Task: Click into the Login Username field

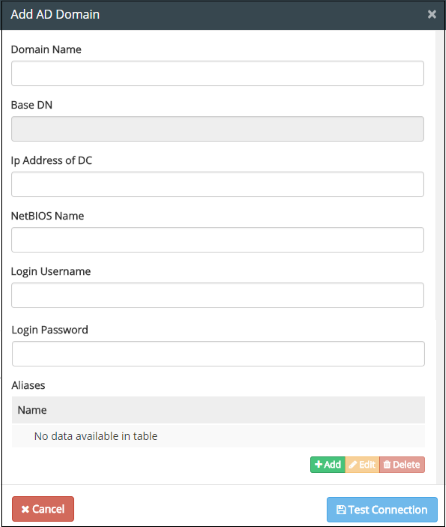Action: pyautogui.click(x=217, y=295)
